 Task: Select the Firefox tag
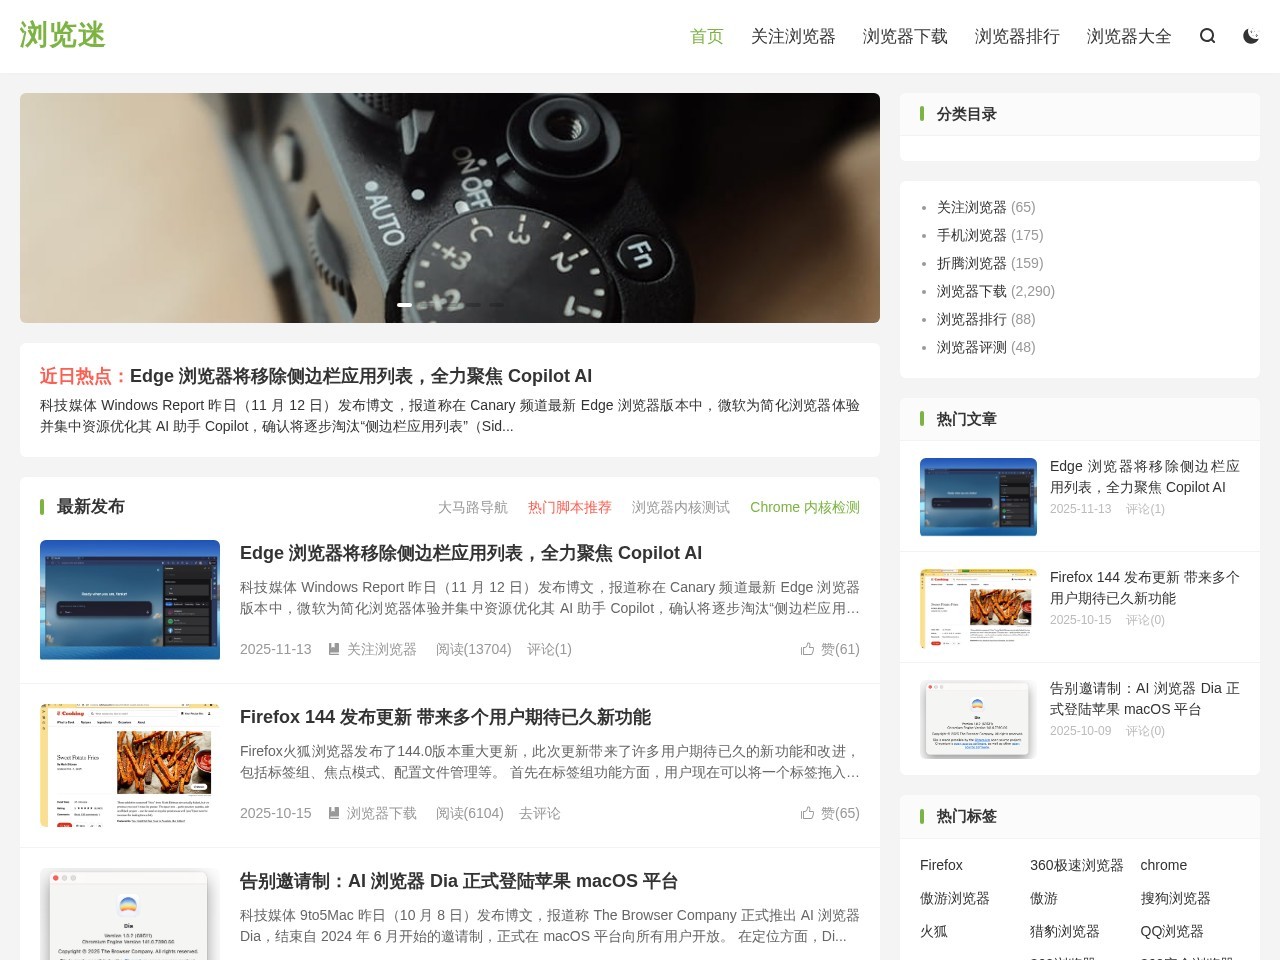coord(941,865)
